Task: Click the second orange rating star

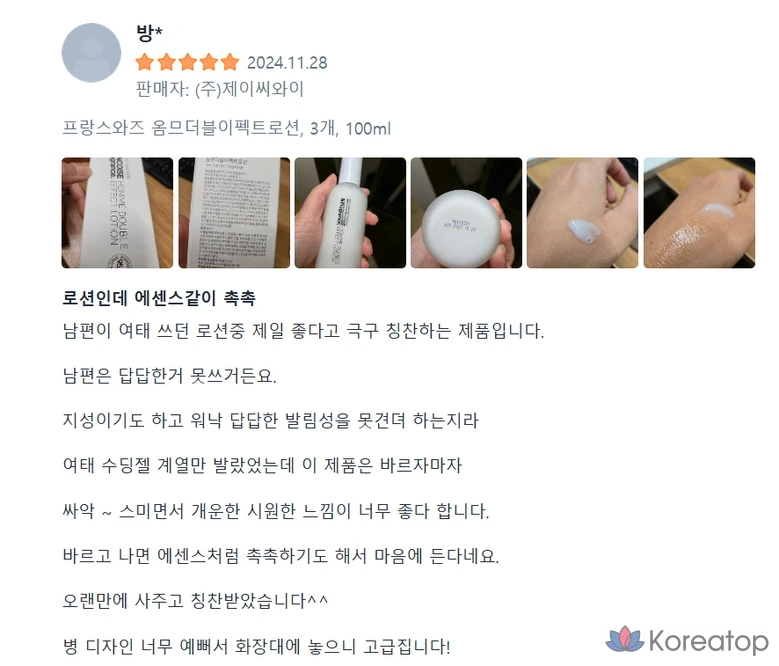Action: point(166,63)
